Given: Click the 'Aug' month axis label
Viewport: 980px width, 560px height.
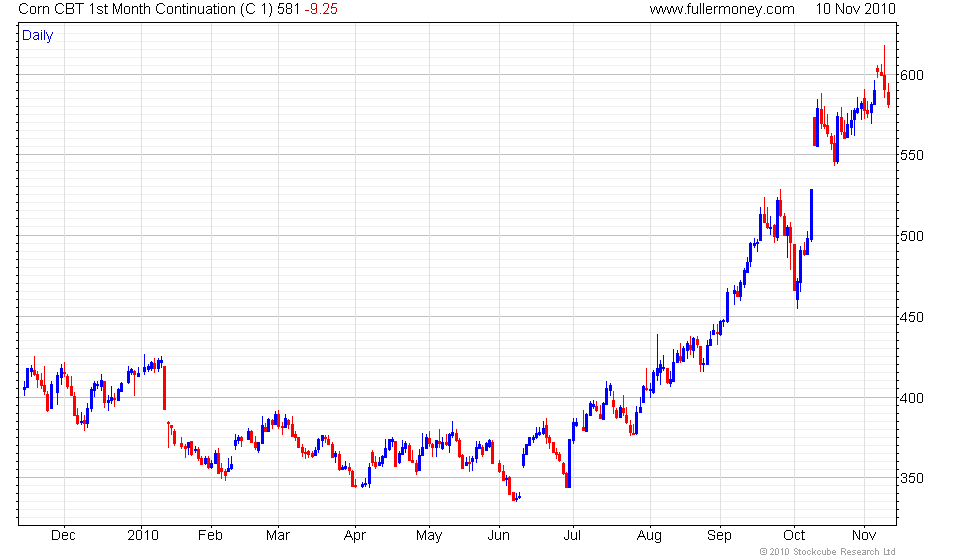Looking at the screenshot, I should [x=649, y=536].
